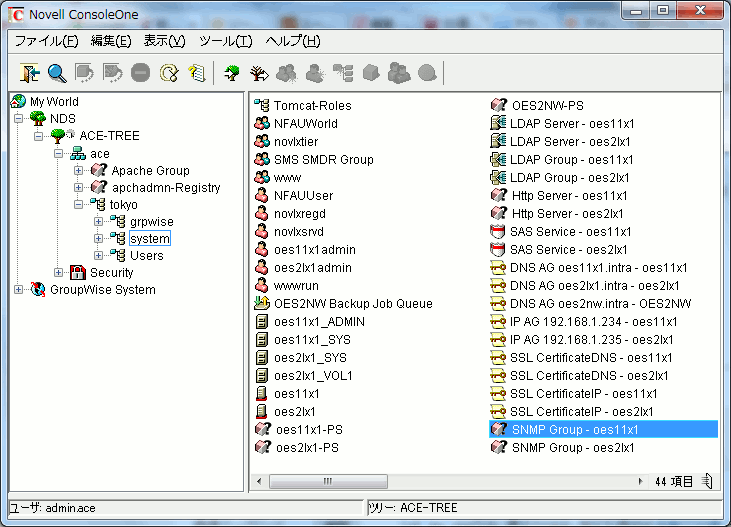This screenshot has height=527, width=731.
Task: Click the grayed round stop toolbar icon
Action: (x=140, y=73)
